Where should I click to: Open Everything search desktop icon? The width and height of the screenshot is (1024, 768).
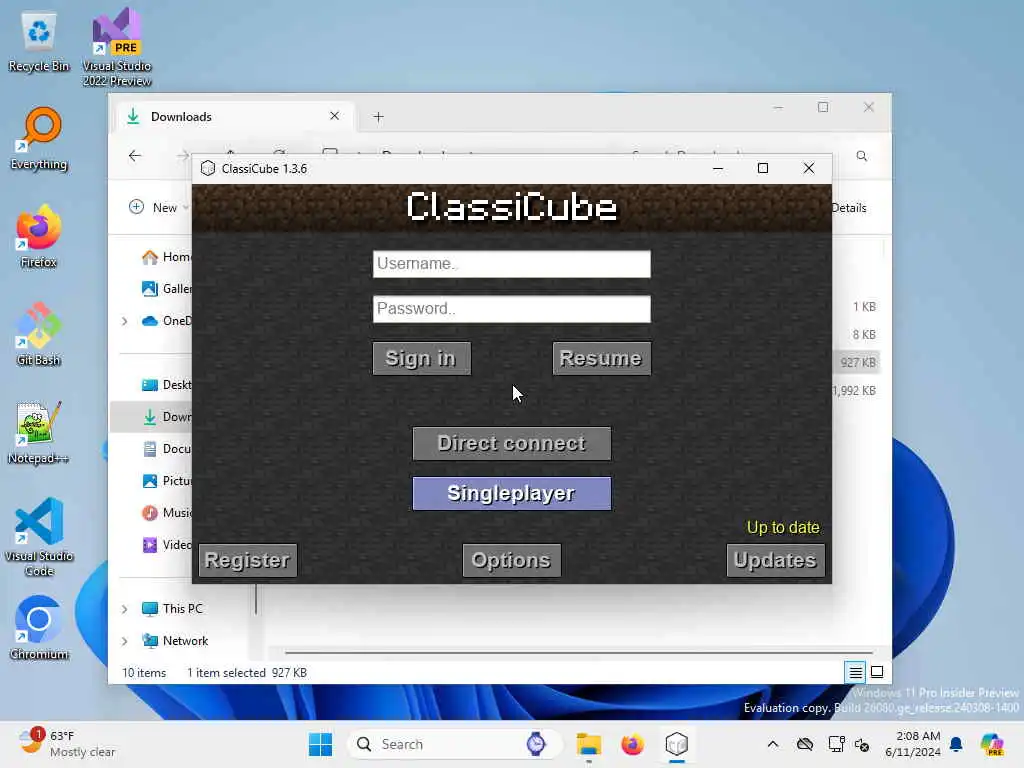39,140
